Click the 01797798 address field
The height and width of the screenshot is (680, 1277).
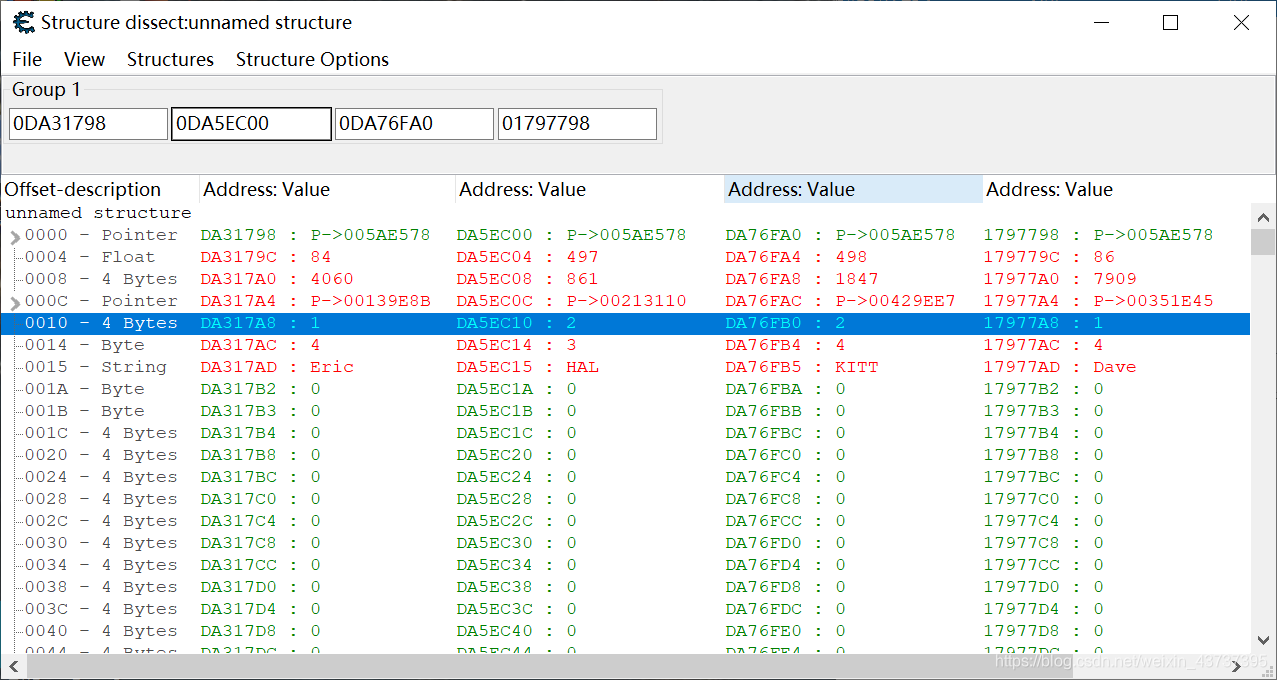[577, 124]
